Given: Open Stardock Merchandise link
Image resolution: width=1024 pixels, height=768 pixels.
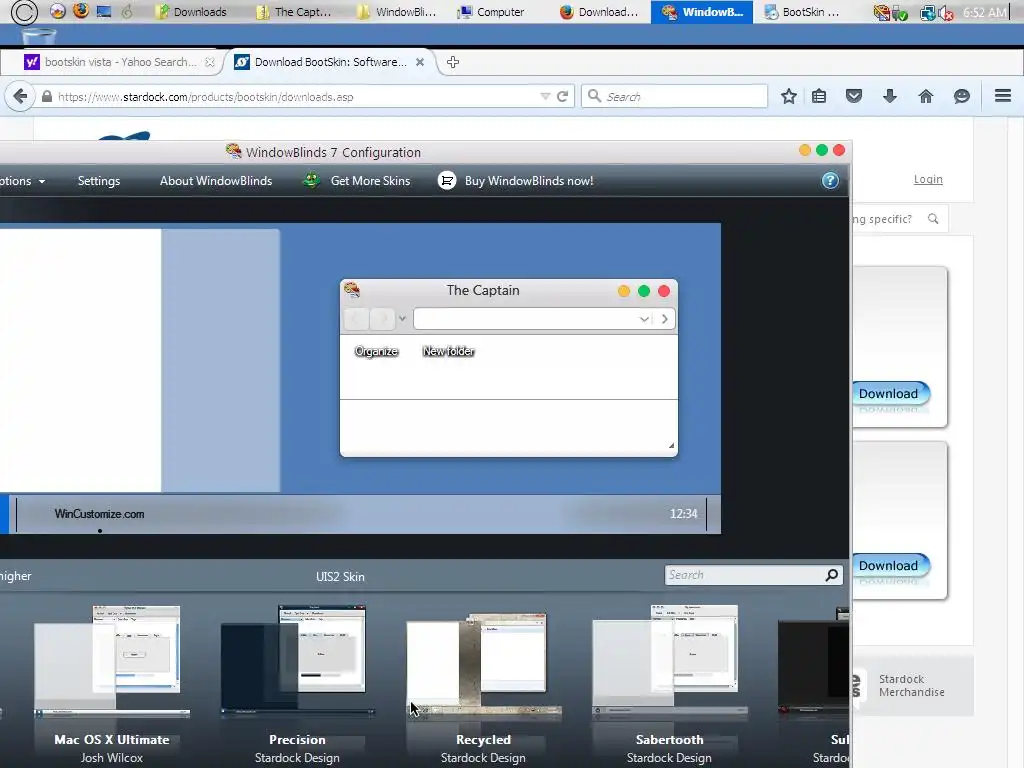Looking at the screenshot, I should (912, 686).
